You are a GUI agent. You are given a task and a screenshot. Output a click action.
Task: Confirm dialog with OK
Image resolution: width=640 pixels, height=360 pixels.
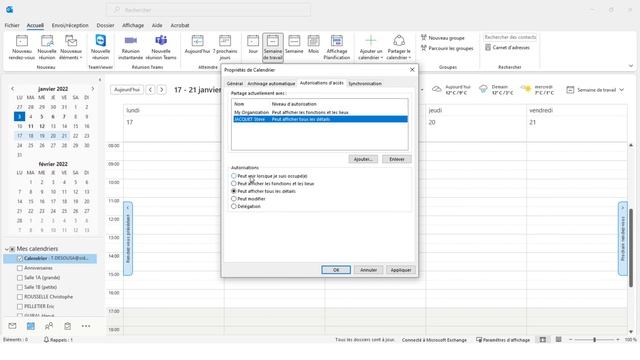pos(336,270)
